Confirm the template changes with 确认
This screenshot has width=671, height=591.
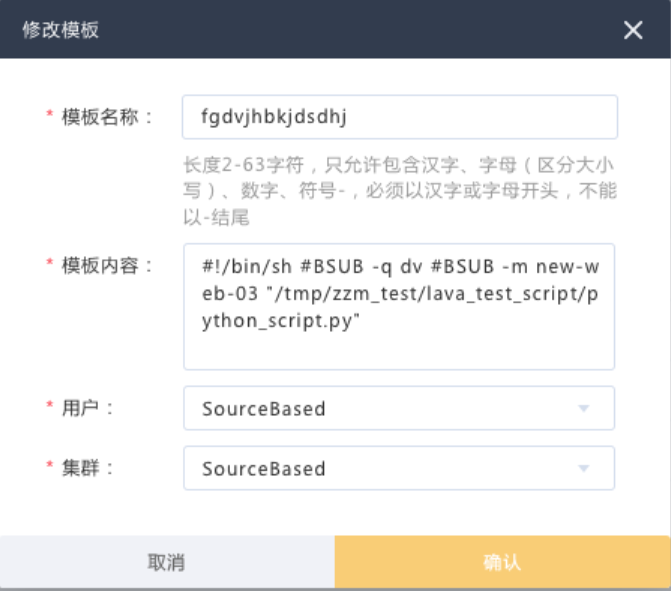point(502,562)
